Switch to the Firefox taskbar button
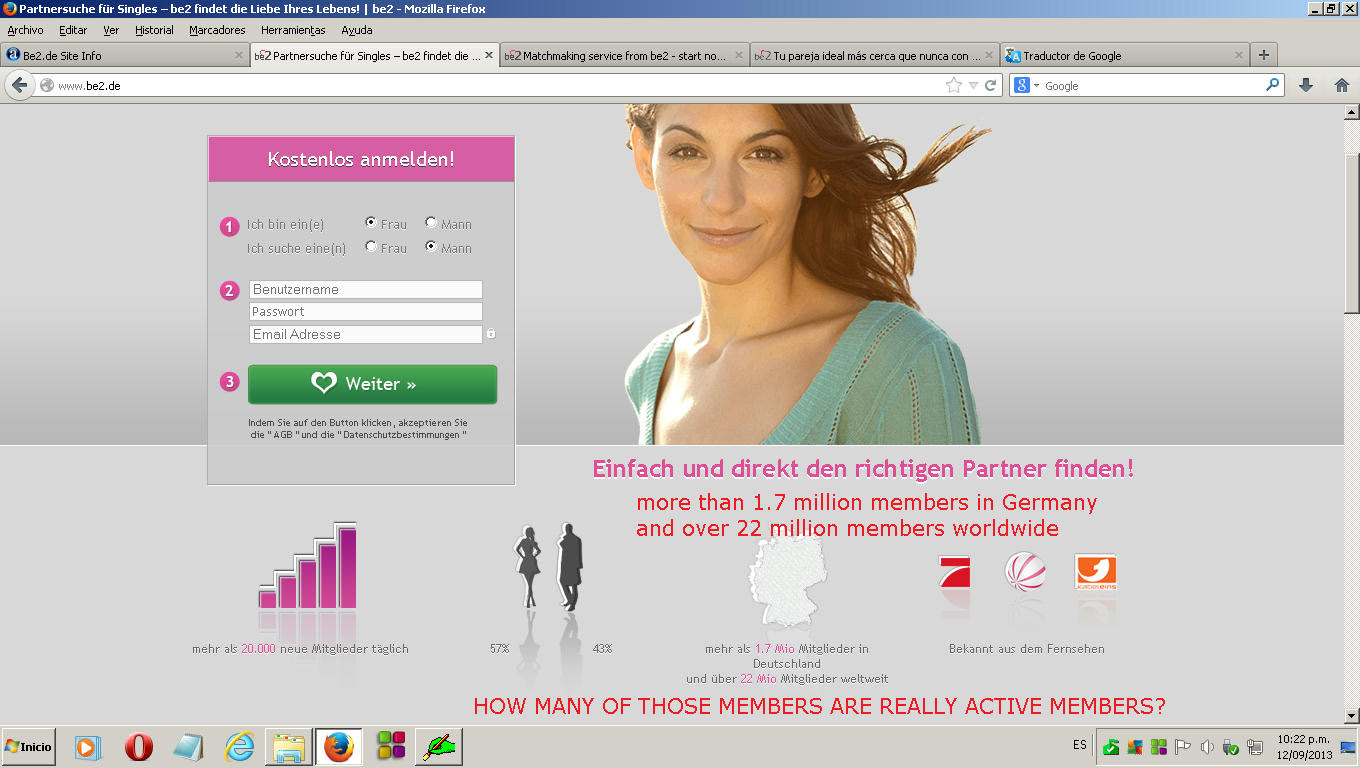The image size is (1360, 768). (x=339, y=747)
